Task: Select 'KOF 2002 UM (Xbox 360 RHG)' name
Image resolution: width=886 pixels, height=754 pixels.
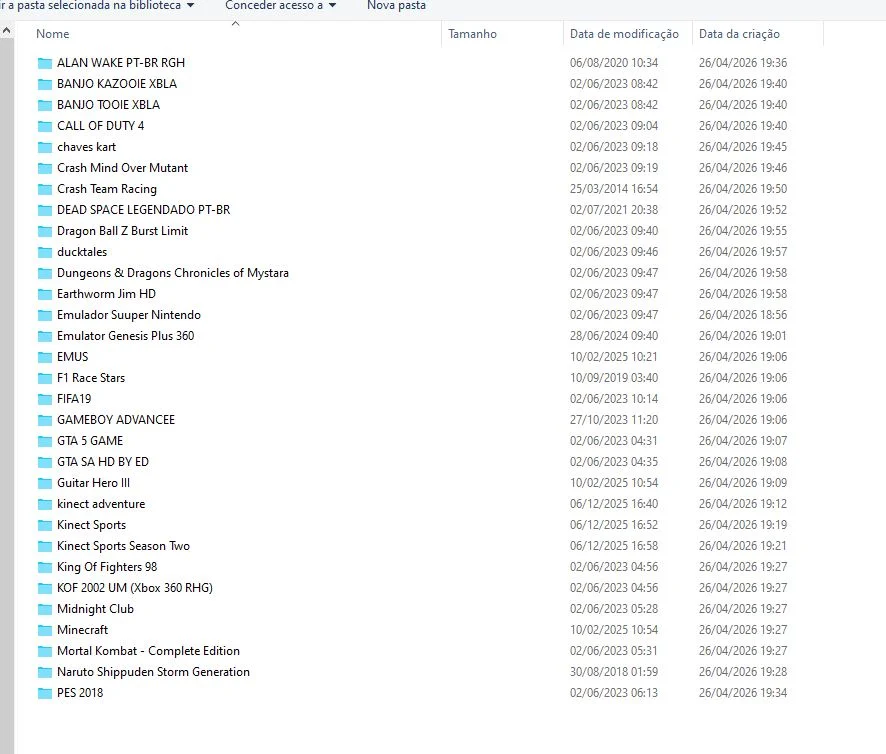Action: (x=135, y=588)
